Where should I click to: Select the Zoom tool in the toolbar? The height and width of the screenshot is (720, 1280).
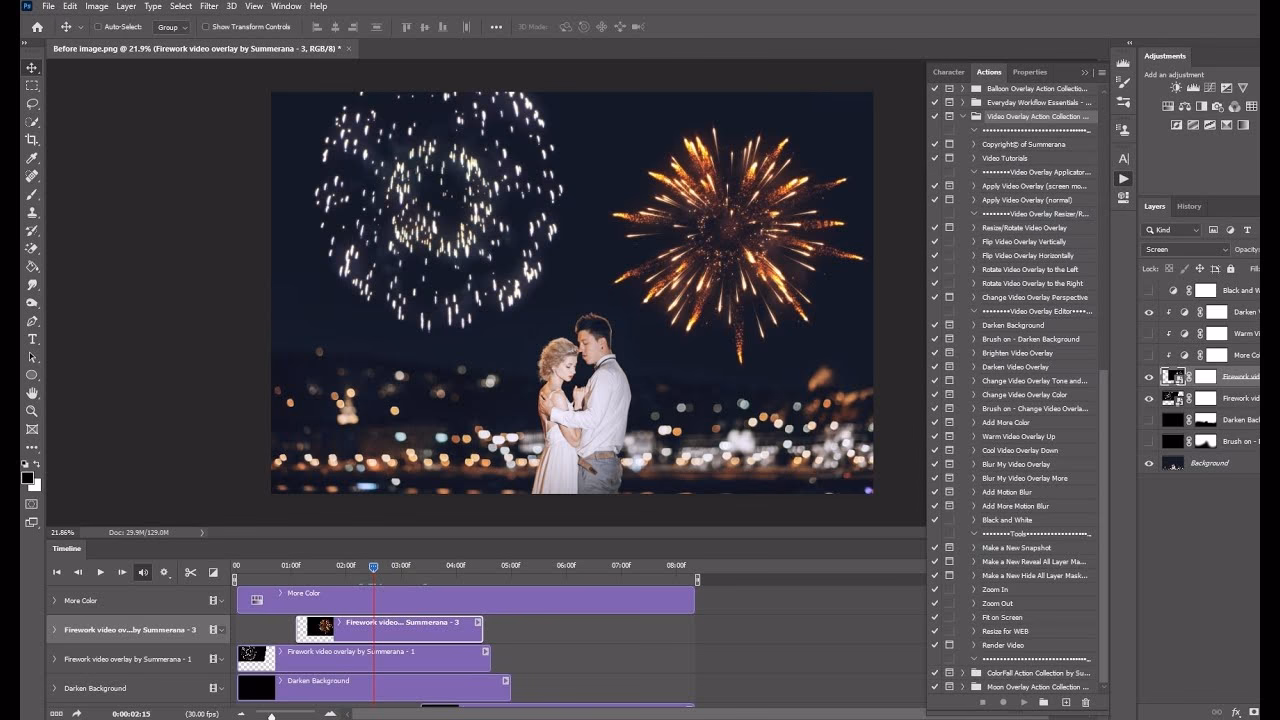pos(32,411)
